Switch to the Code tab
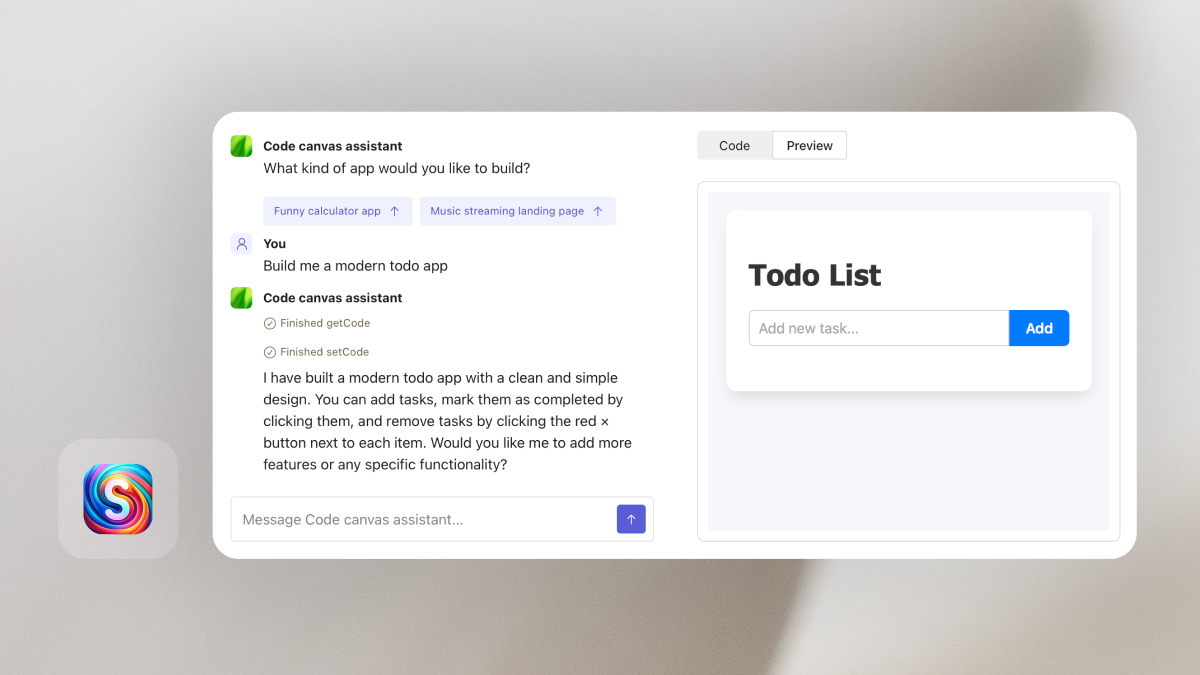1200x675 pixels. point(735,145)
